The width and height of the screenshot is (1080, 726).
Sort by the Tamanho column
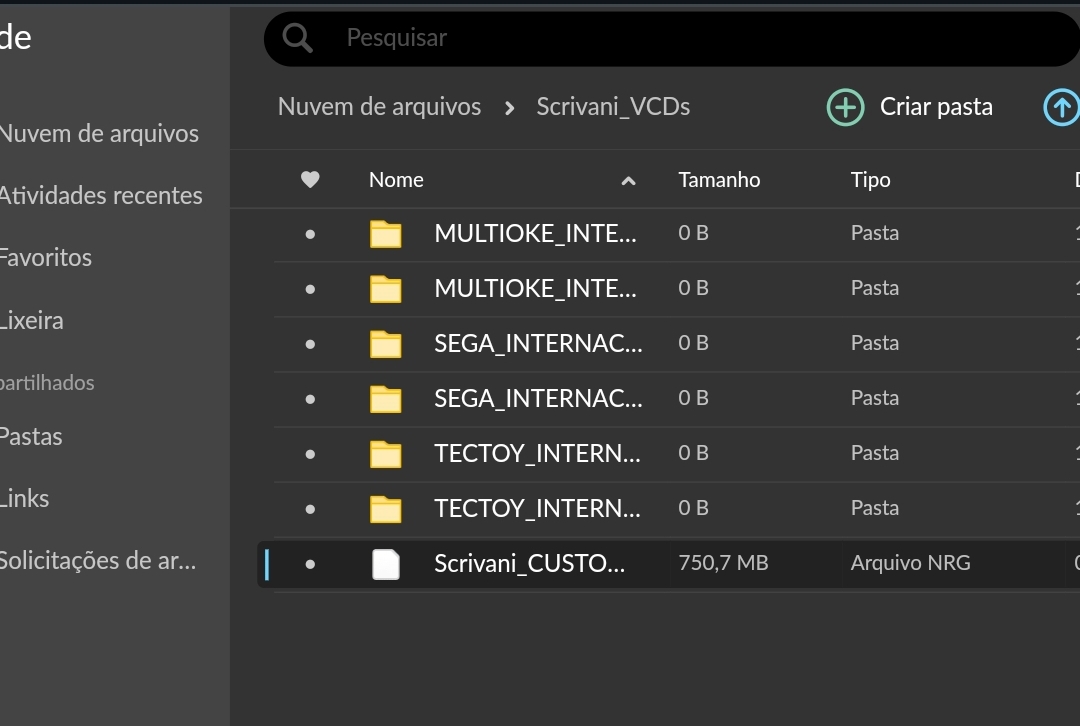tap(719, 180)
